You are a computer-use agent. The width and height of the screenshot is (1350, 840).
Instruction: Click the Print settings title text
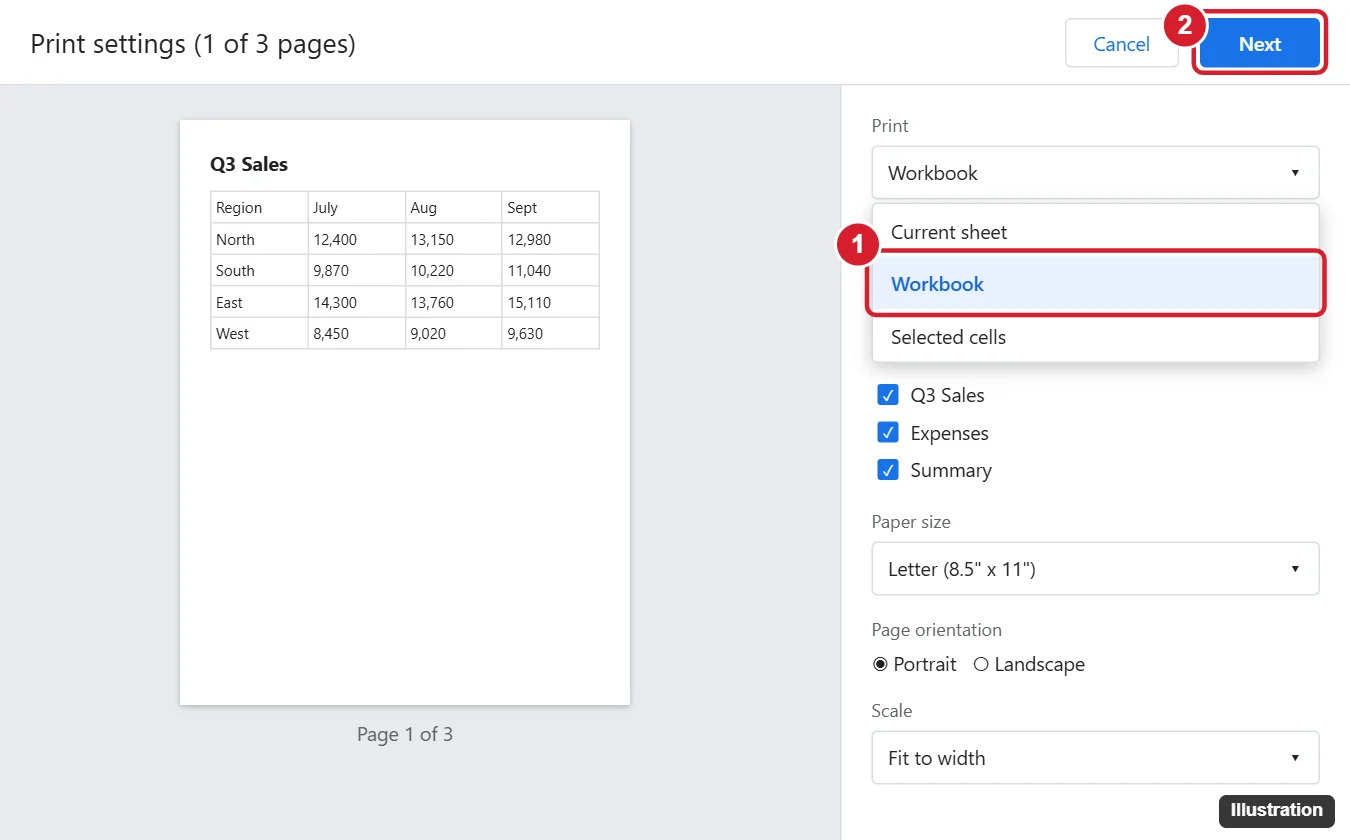click(193, 44)
